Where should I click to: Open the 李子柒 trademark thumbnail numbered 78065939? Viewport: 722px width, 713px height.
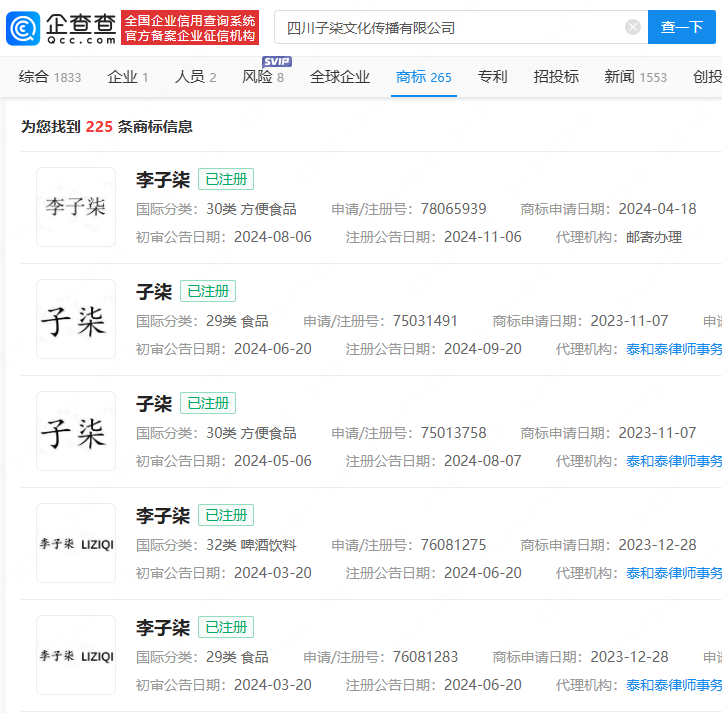pos(76,207)
